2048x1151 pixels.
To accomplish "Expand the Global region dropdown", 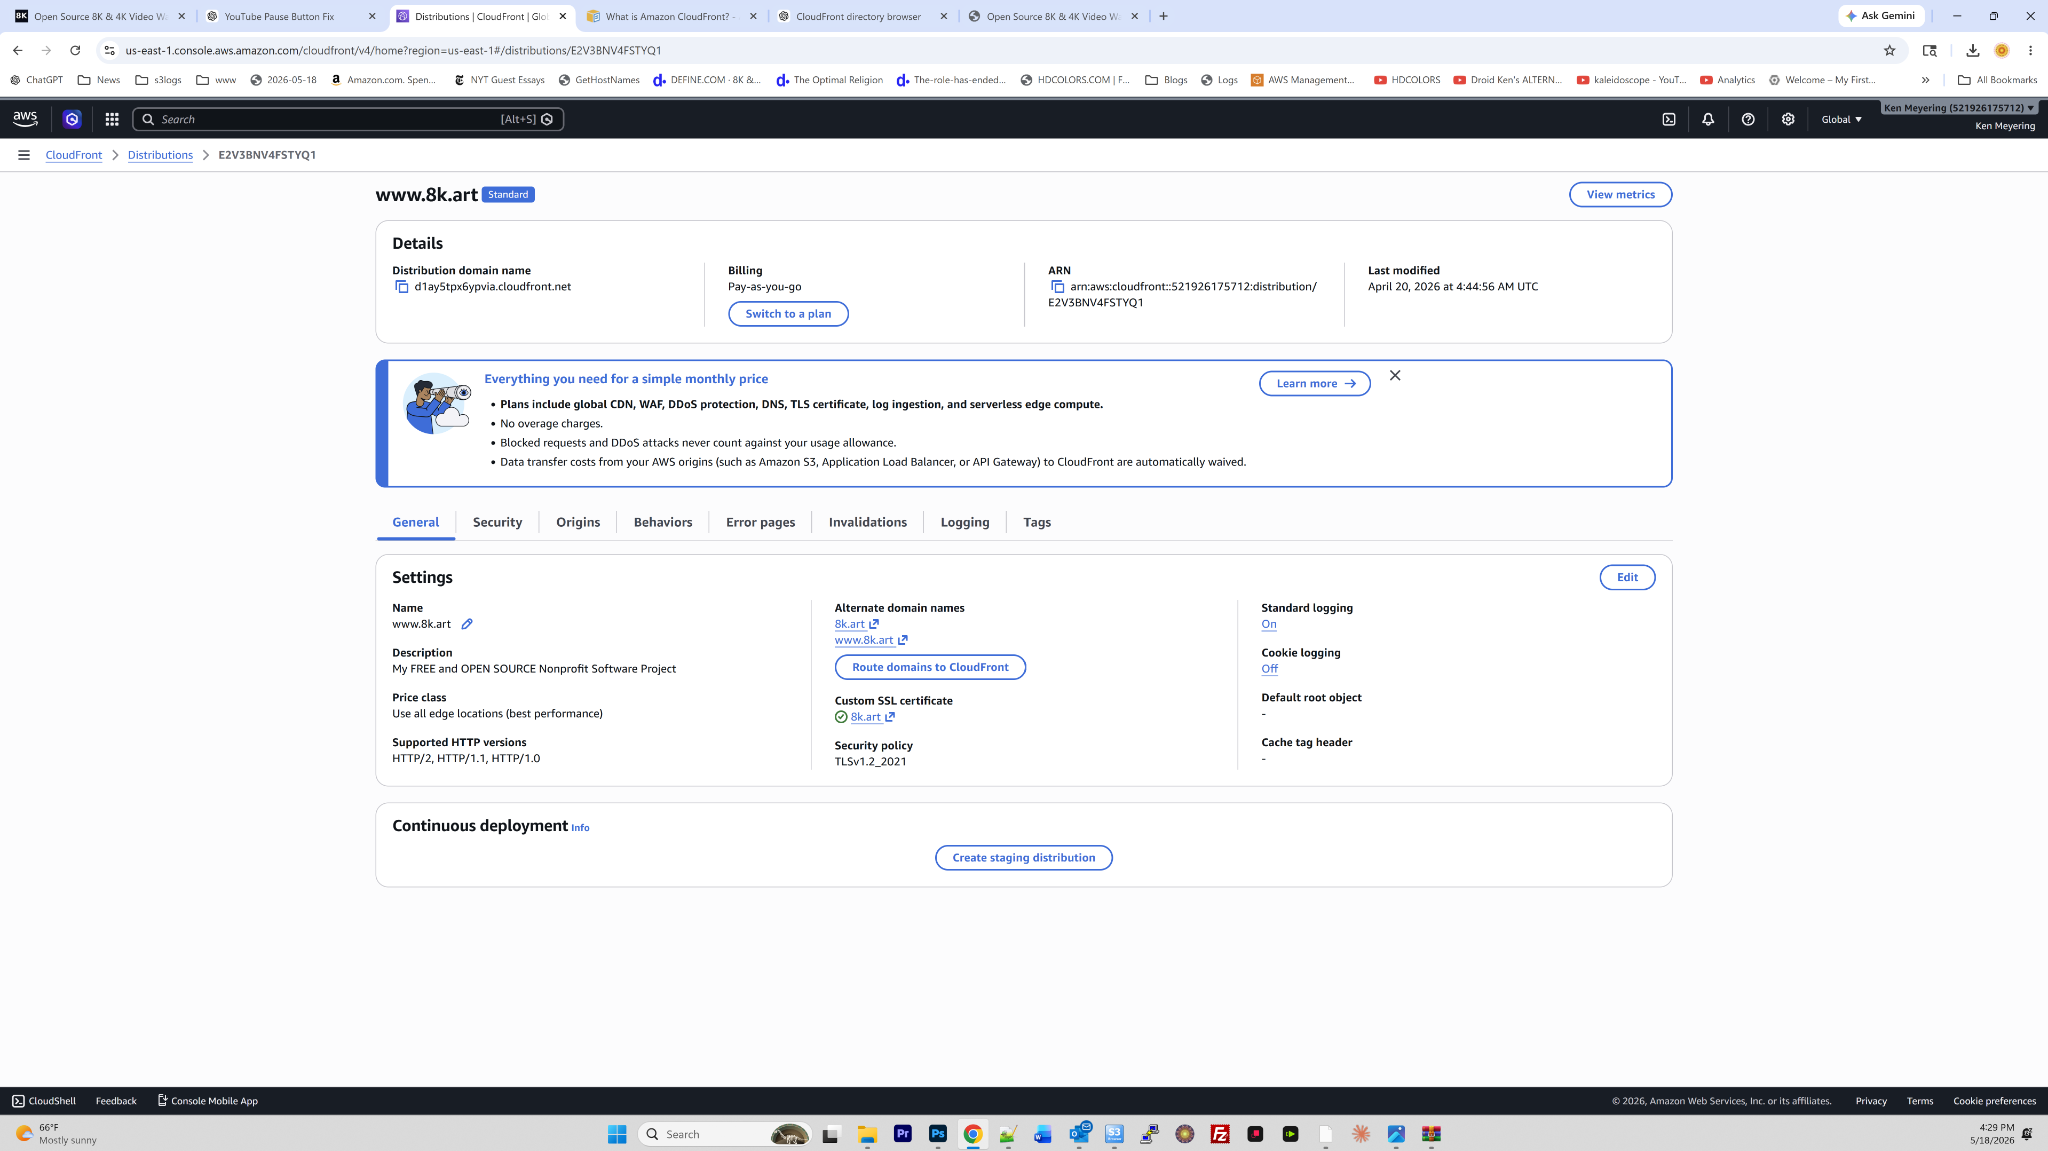I will (x=1841, y=119).
